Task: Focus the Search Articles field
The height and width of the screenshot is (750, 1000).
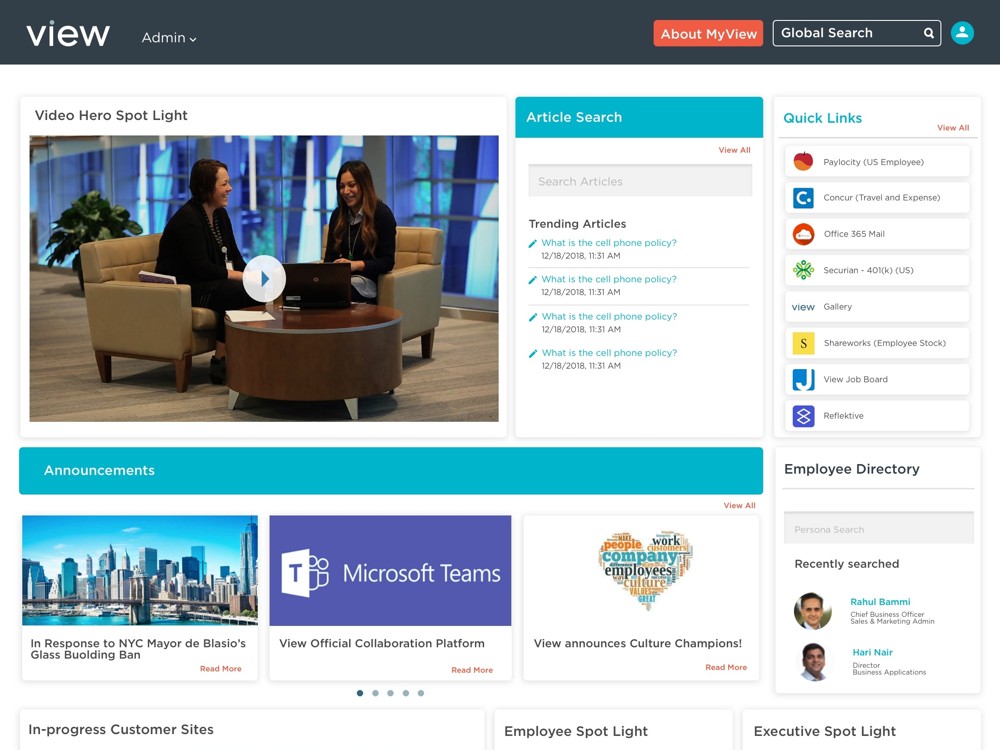Action: point(640,181)
